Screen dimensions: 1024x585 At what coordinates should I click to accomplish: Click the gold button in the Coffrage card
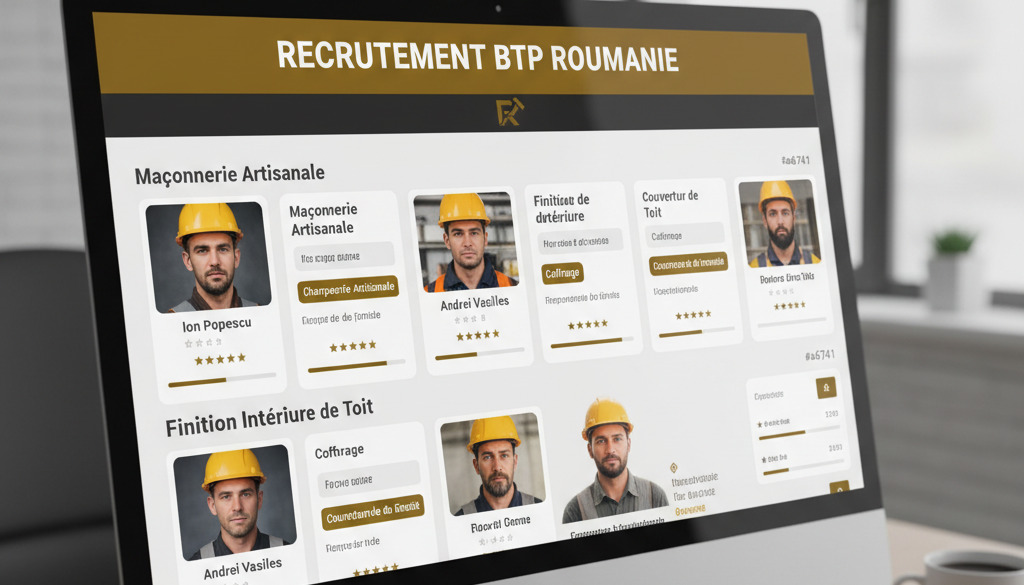point(372,513)
